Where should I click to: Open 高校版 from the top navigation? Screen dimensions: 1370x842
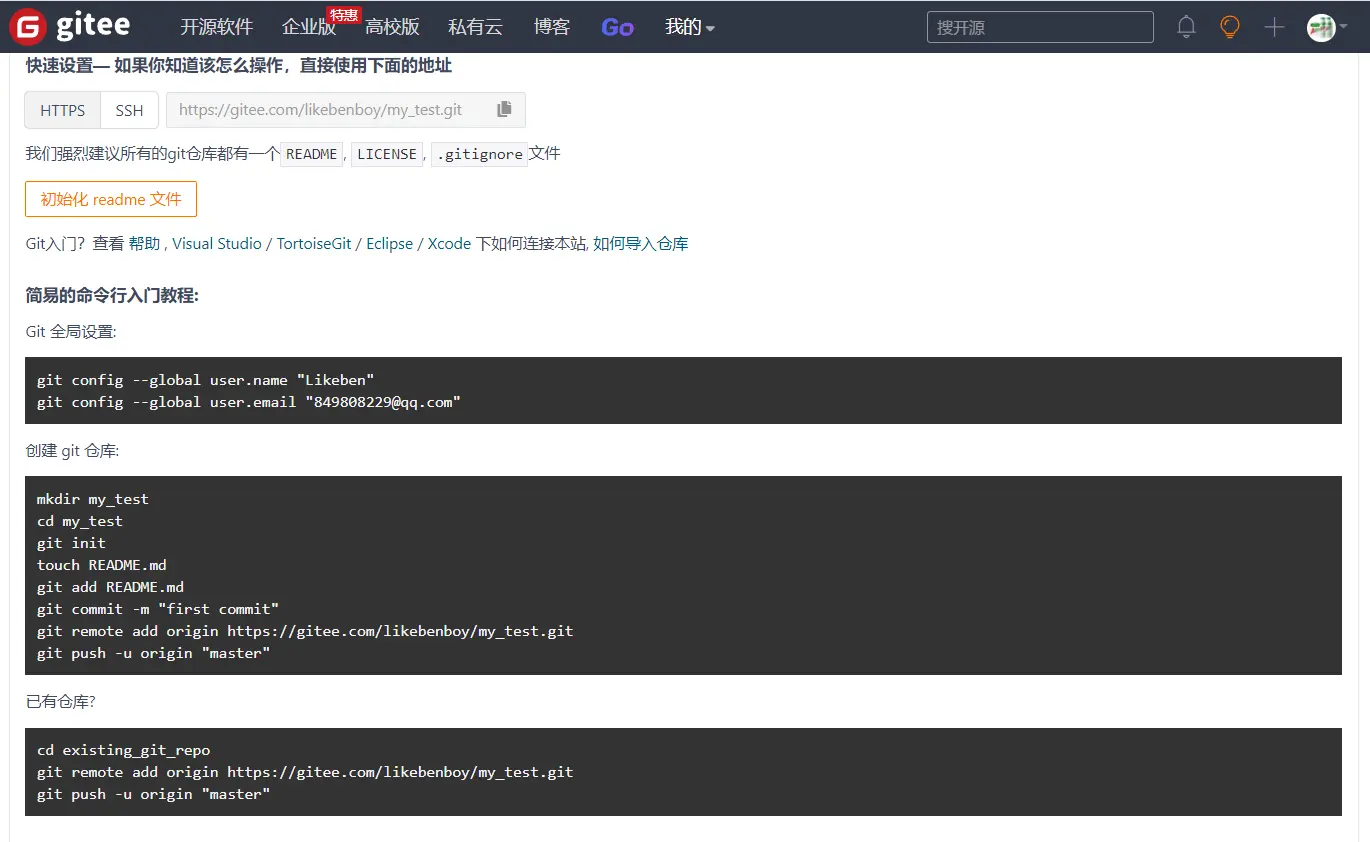pyautogui.click(x=392, y=27)
